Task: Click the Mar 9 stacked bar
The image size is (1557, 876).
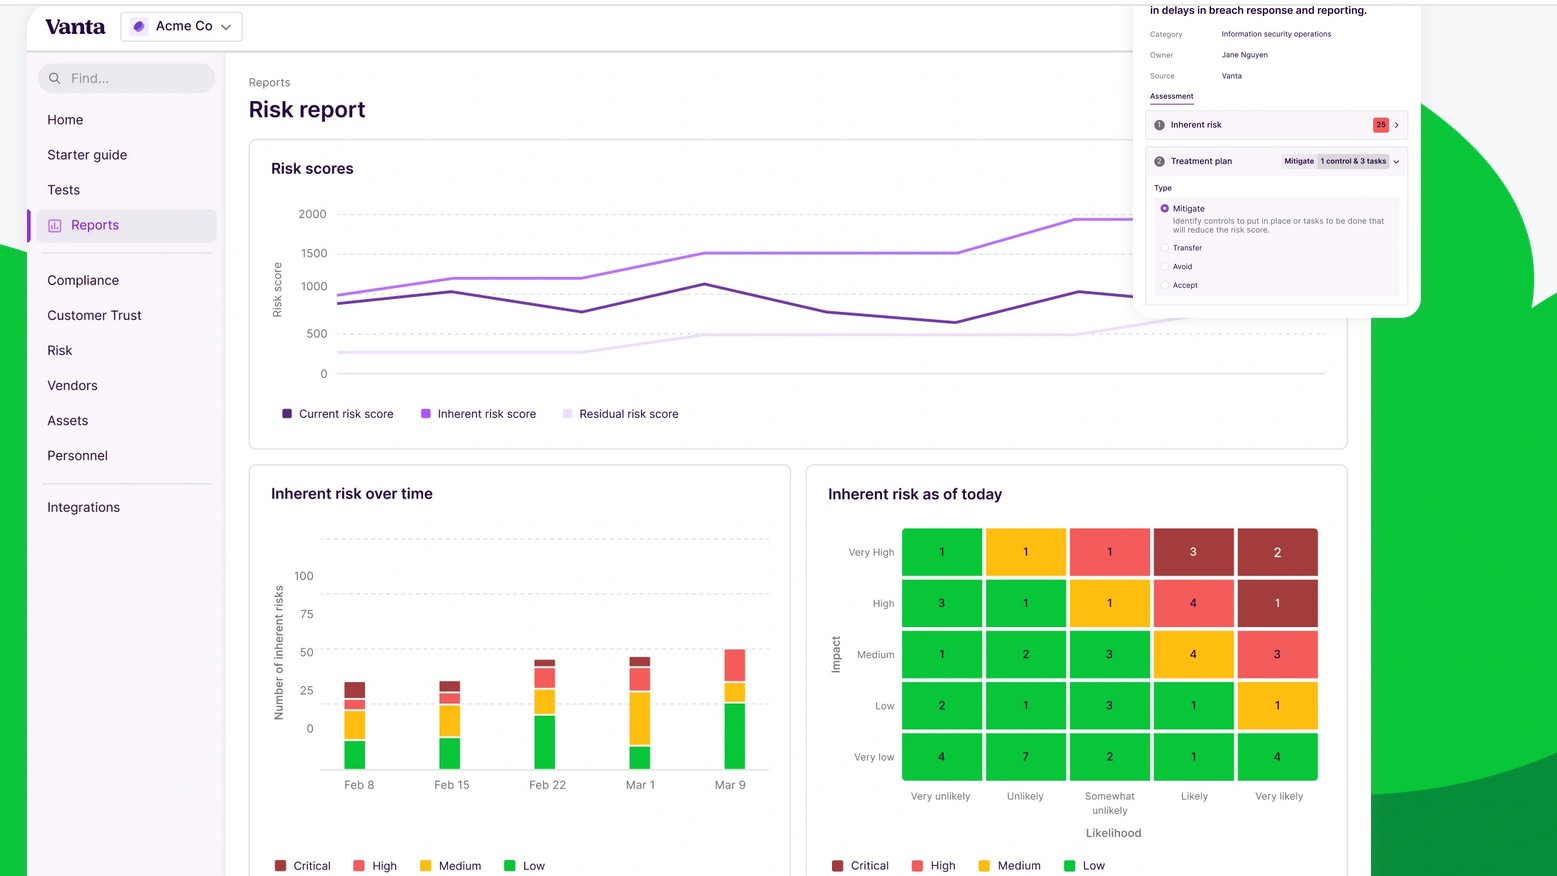Action: pyautogui.click(x=735, y=709)
